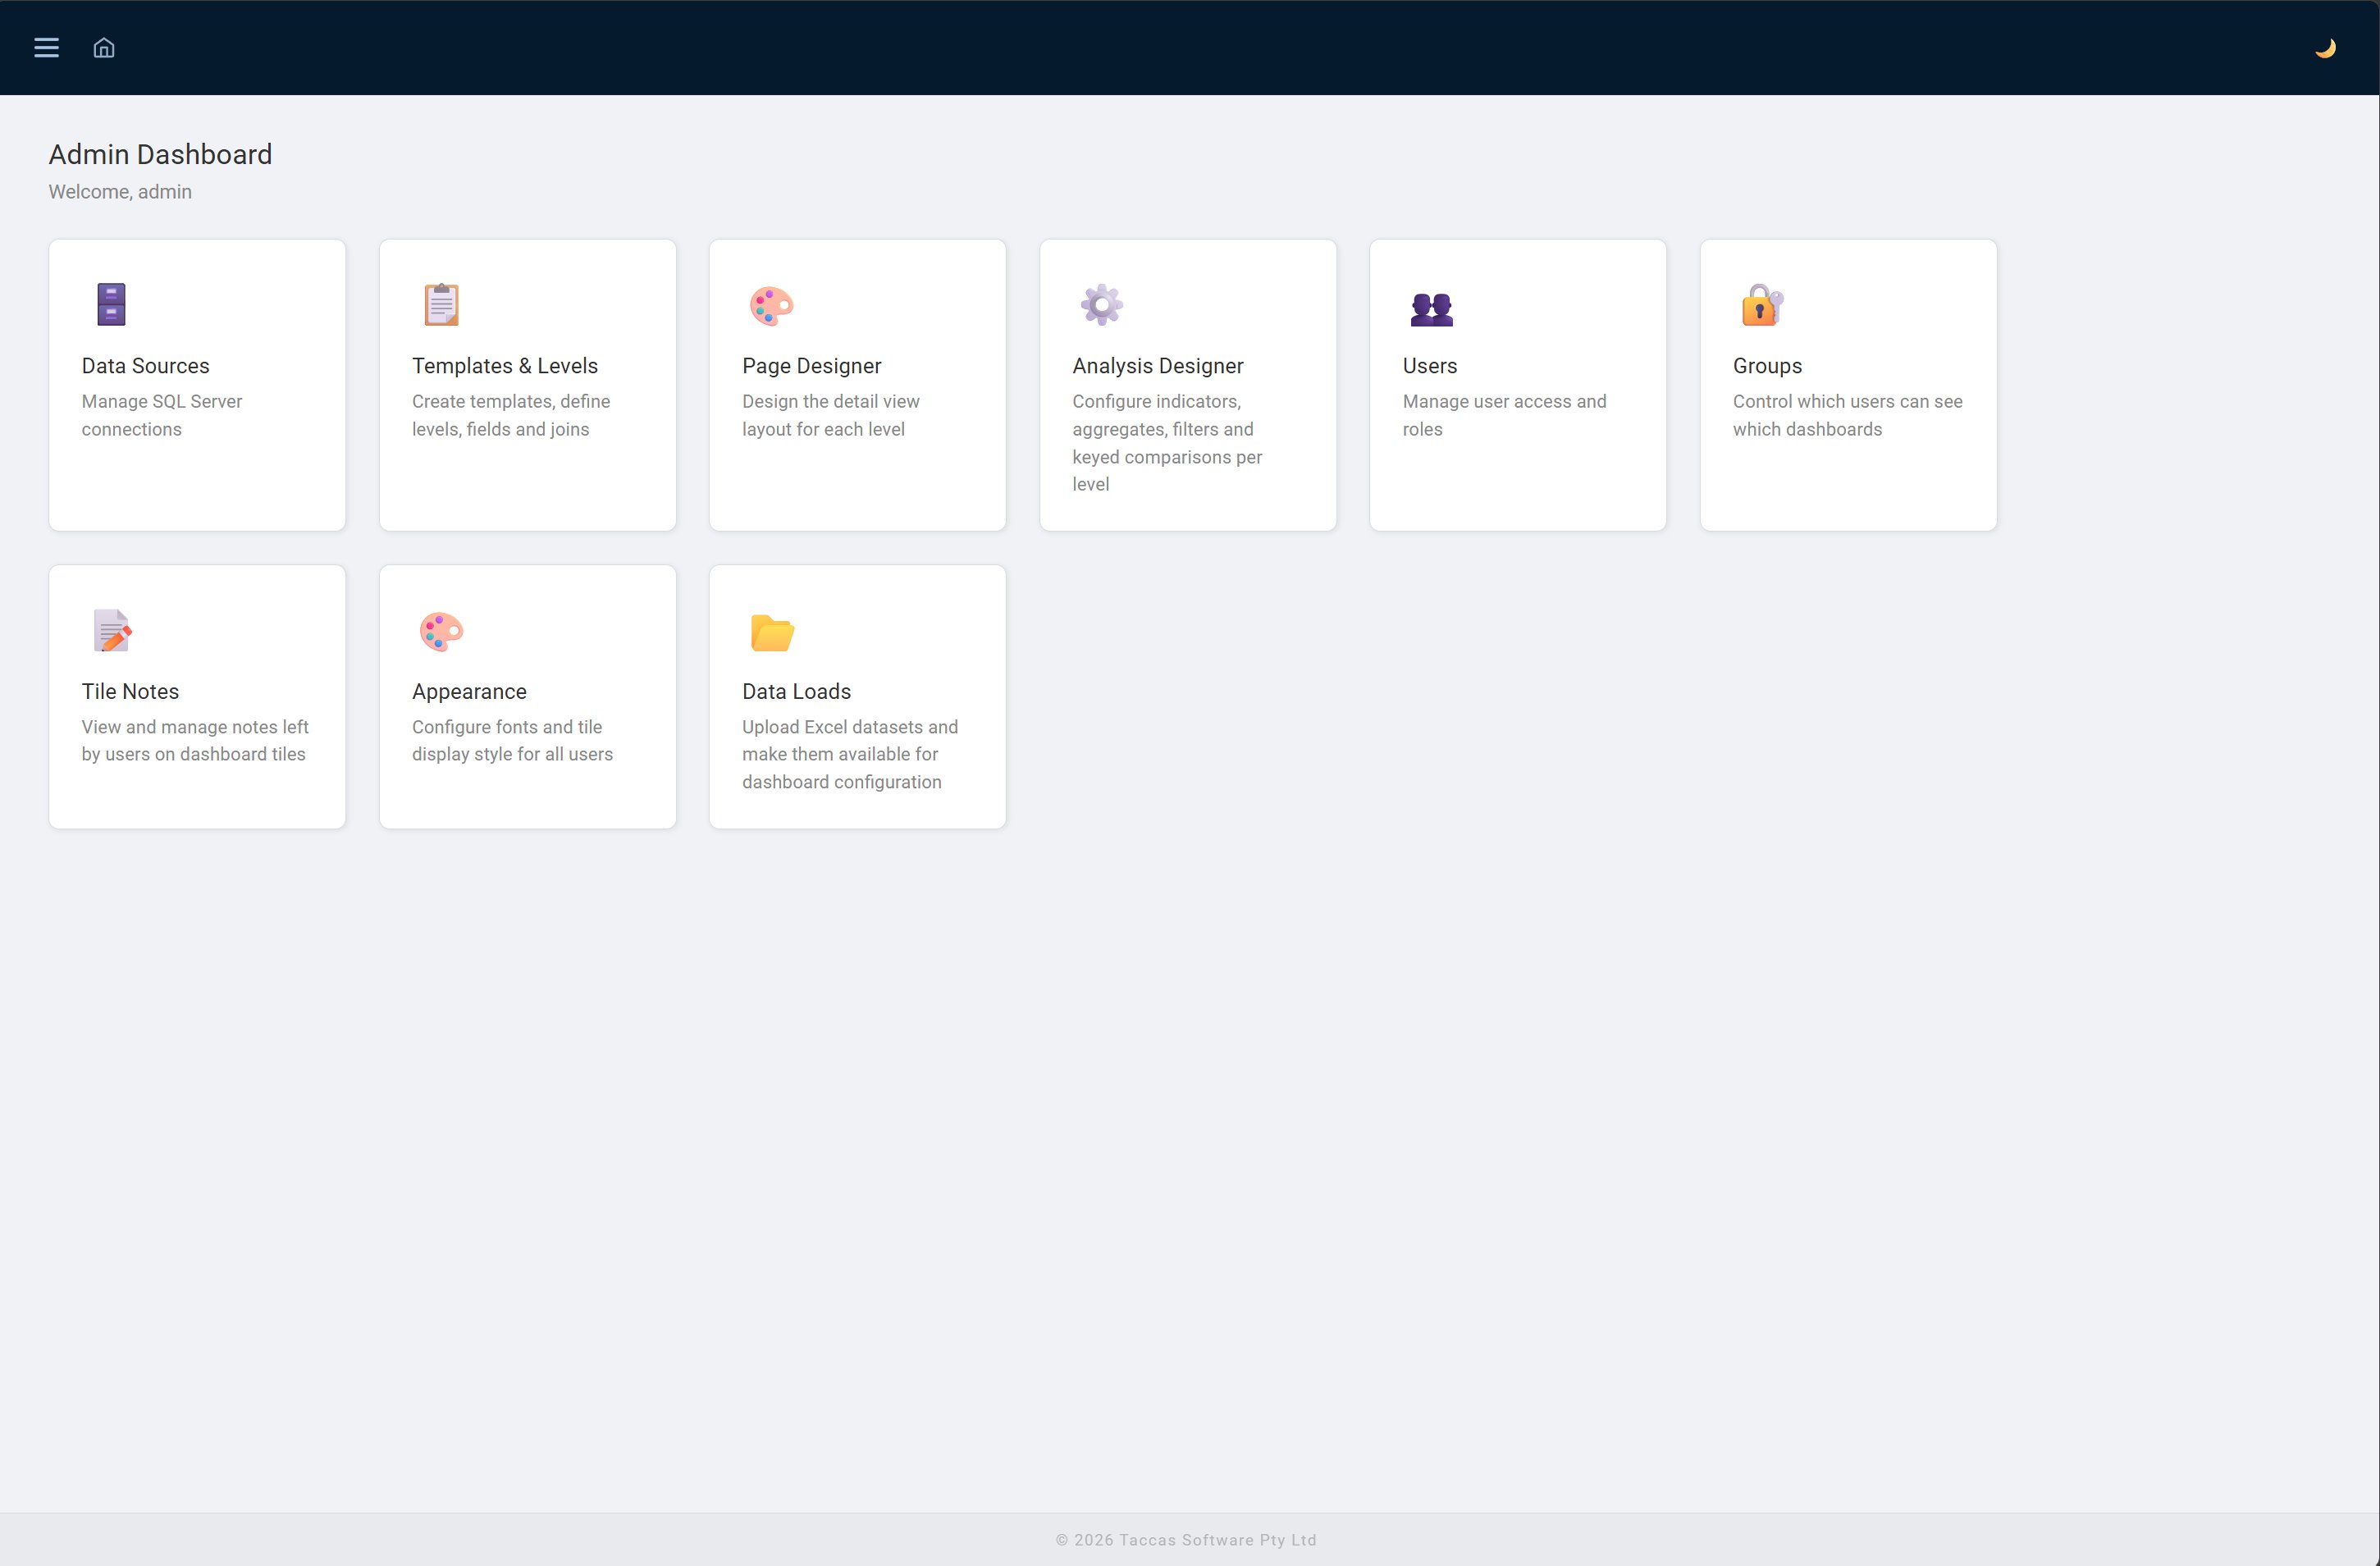Click 'Create templates, define levels, fields and joins'
This screenshot has width=2380, height=1566.
tap(511, 415)
